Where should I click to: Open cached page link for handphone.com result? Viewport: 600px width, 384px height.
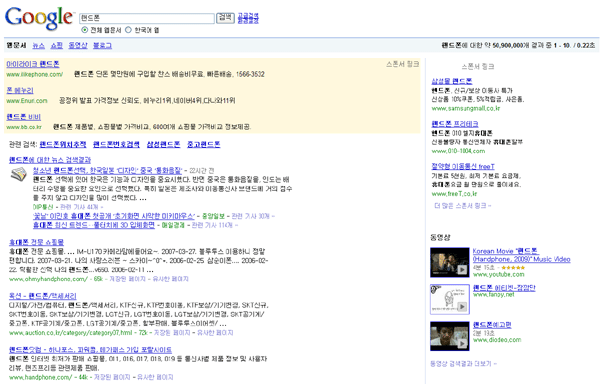(112, 377)
